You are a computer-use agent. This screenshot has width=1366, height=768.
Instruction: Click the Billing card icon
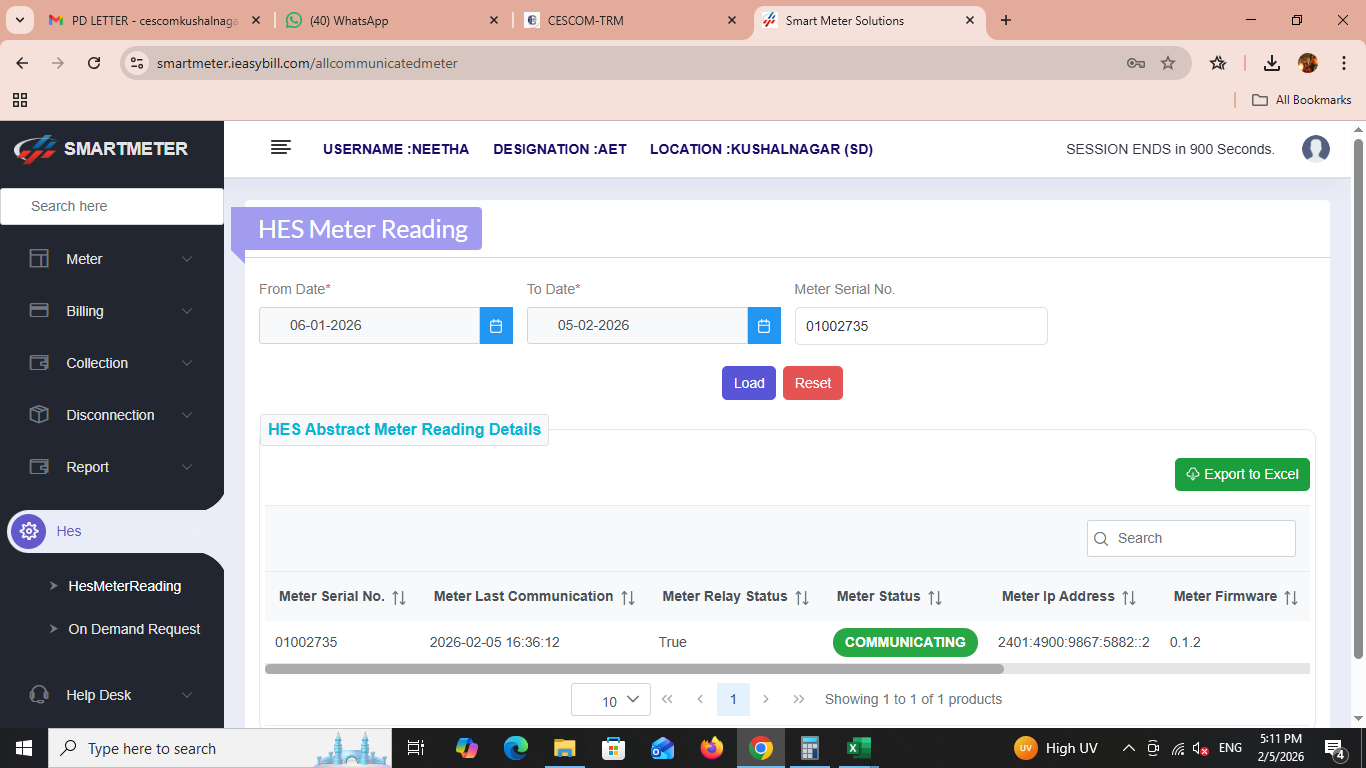click(39, 311)
